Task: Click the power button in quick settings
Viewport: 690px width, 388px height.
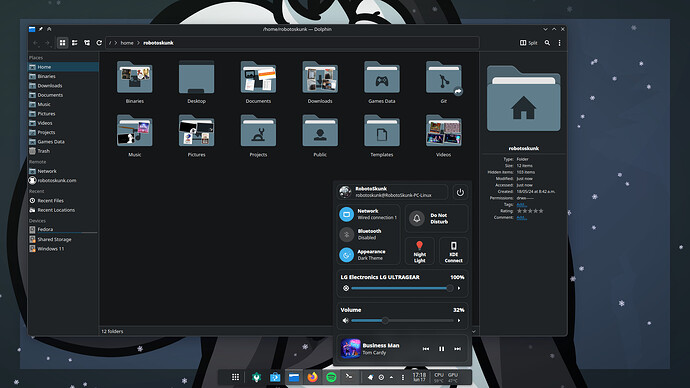Action: point(460,192)
